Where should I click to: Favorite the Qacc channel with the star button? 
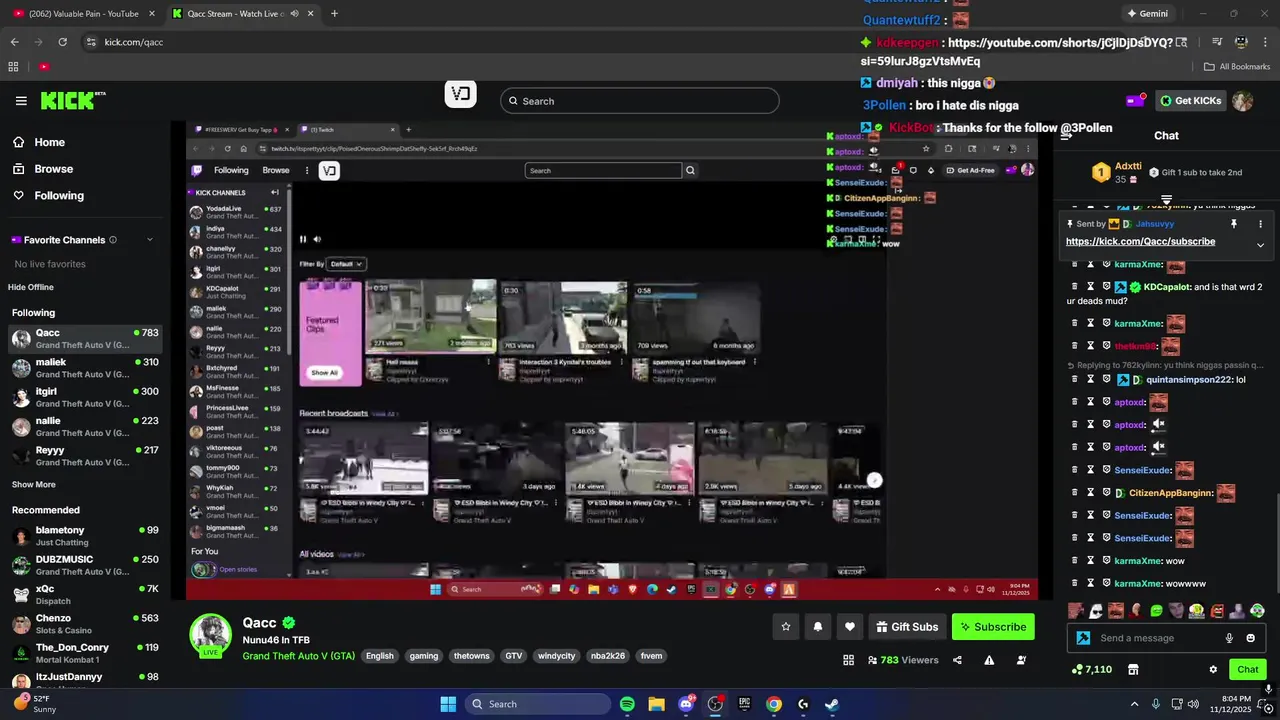click(x=786, y=627)
